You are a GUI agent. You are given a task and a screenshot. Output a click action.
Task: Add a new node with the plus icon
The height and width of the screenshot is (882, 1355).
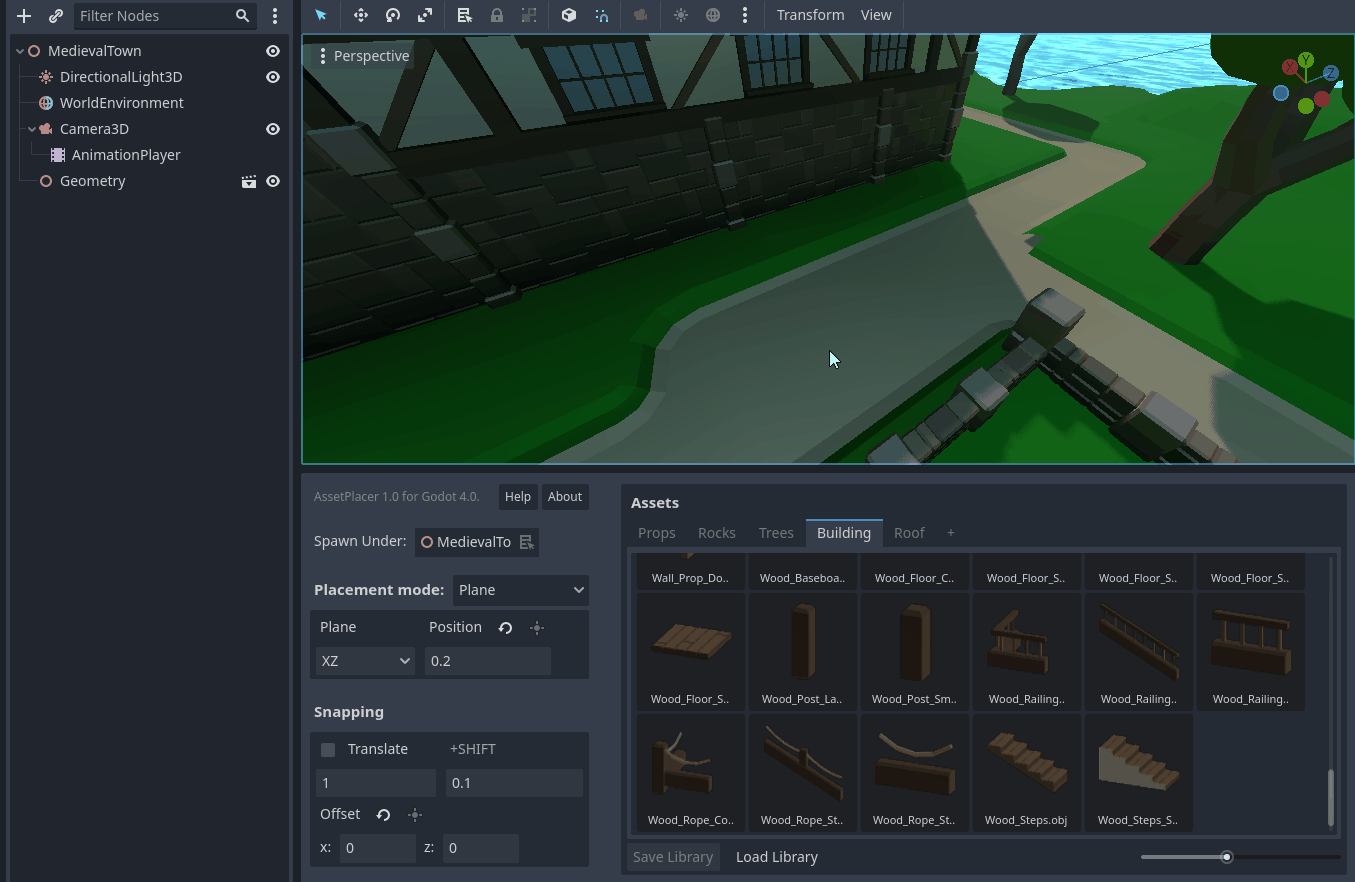tap(24, 16)
